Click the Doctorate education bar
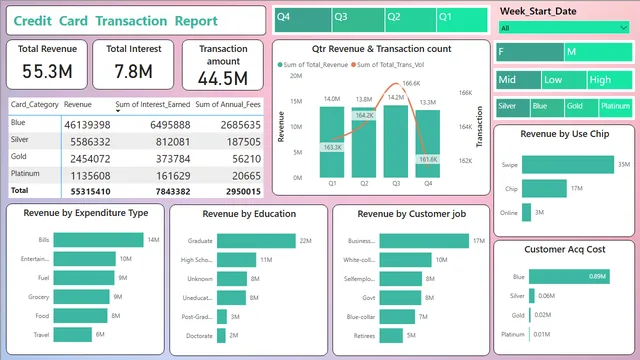Image resolution: width=640 pixels, height=360 pixels. [221, 336]
